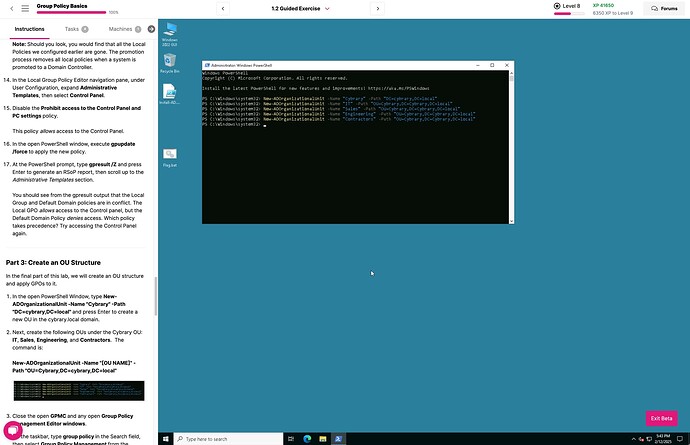This screenshot has width=690, height=445.
Task: Click the Windows Start button
Action: pos(166,438)
